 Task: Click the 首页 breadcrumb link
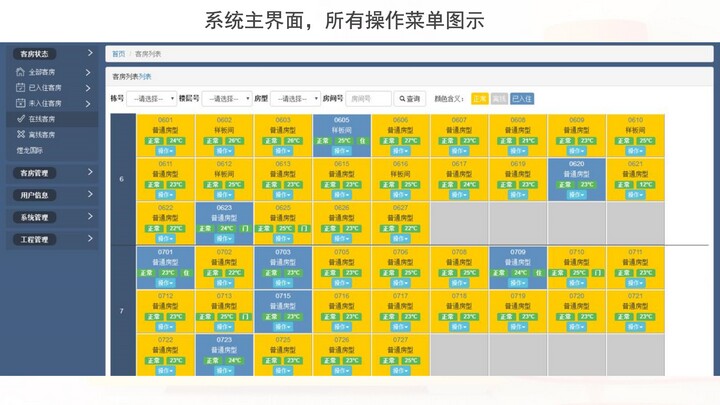click(119, 54)
